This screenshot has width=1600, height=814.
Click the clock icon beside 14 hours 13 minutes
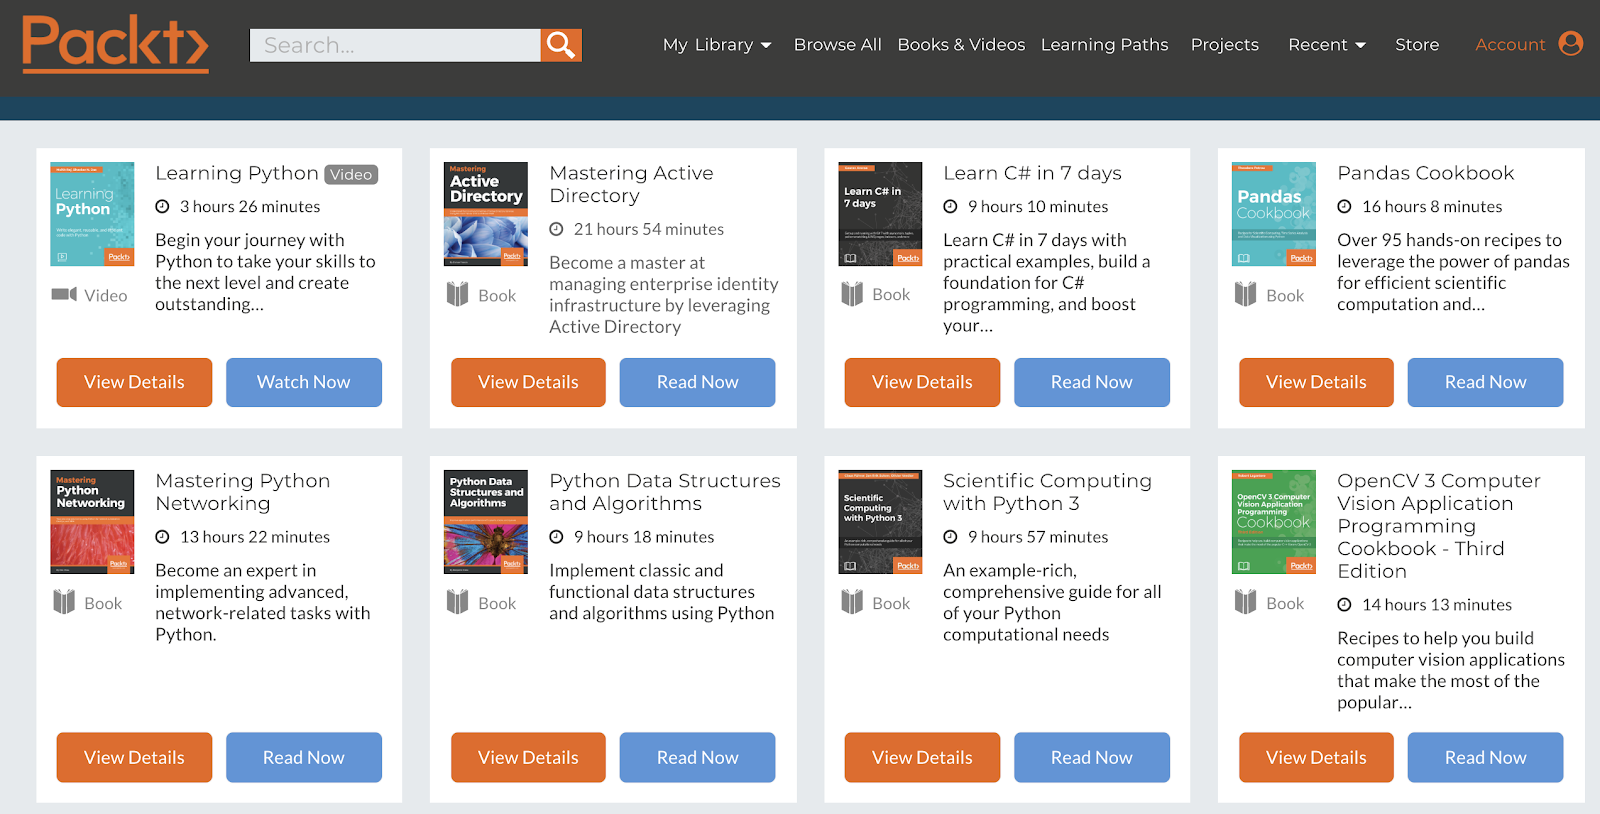tap(1344, 605)
